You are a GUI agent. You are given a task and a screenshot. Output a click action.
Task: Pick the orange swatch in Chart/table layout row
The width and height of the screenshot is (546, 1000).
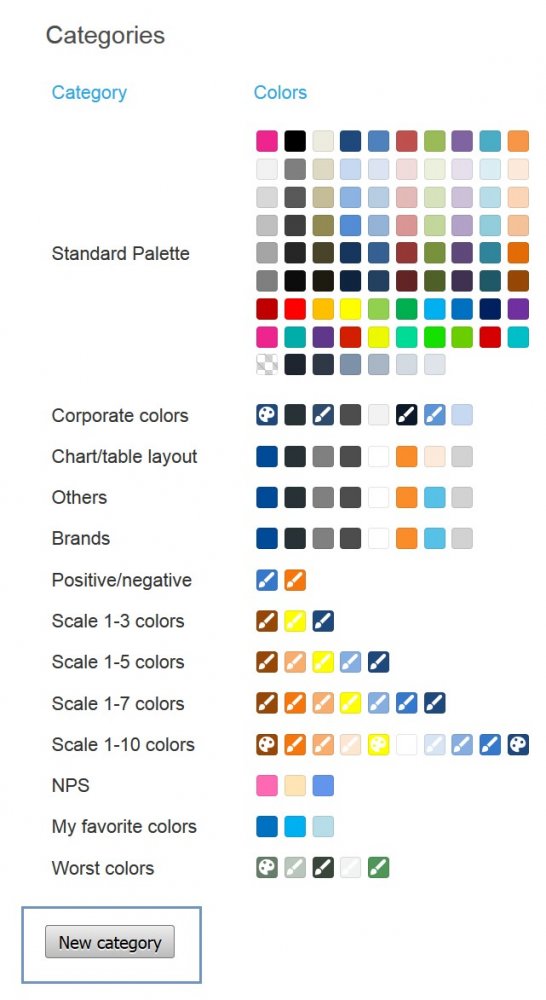tap(406, 456)
